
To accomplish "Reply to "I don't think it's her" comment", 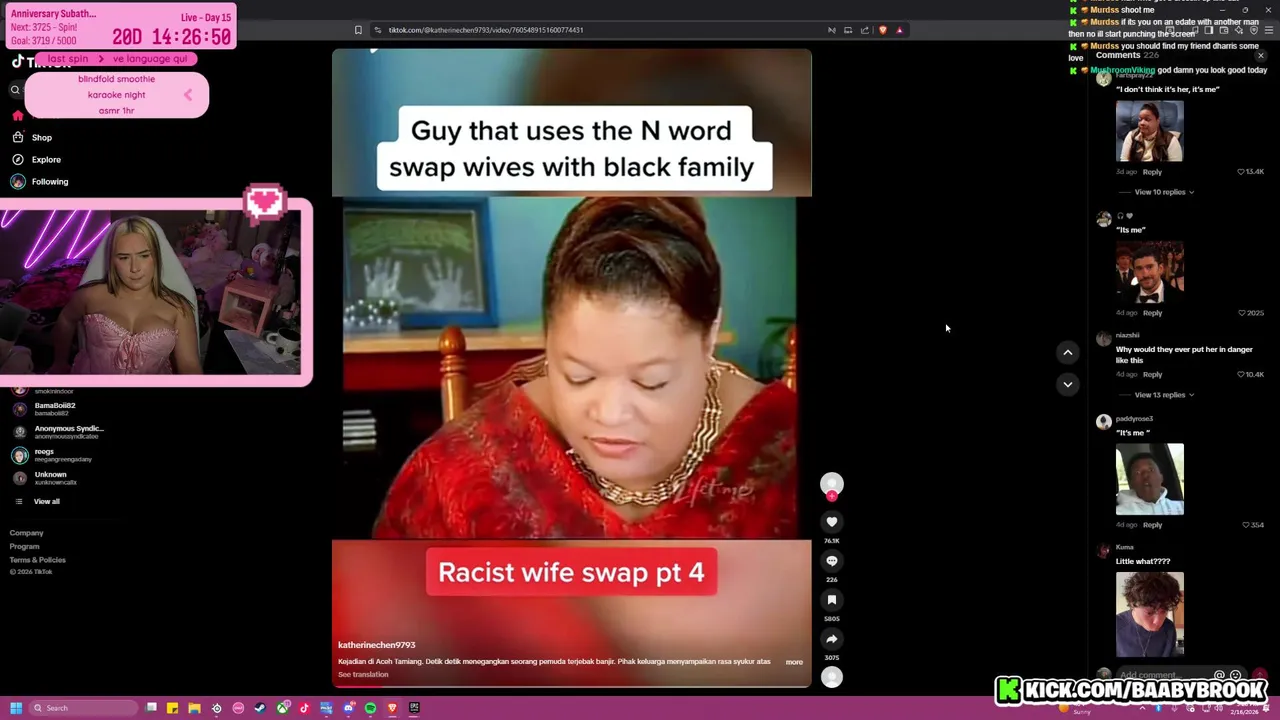I will pyautogui.click(x=1152, y=172).
